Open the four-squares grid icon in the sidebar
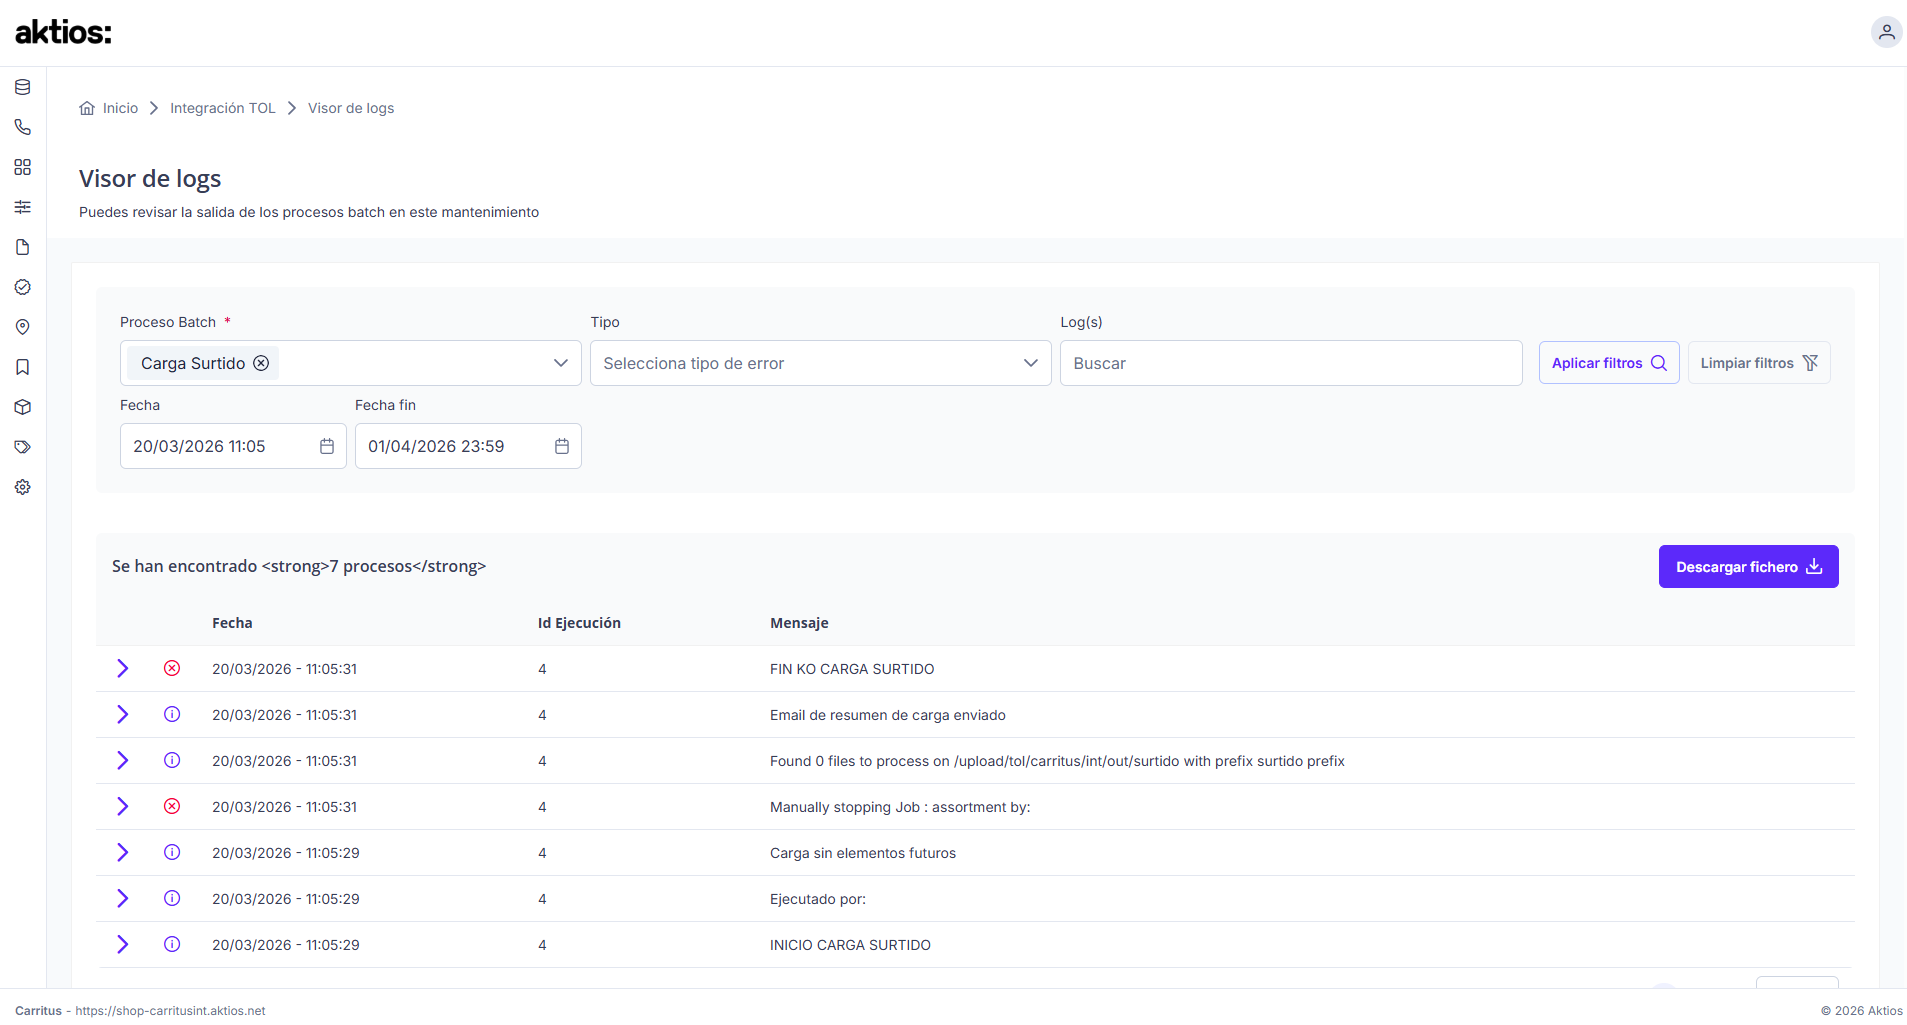The image size is (1907, 1025). tap(23, 167)
